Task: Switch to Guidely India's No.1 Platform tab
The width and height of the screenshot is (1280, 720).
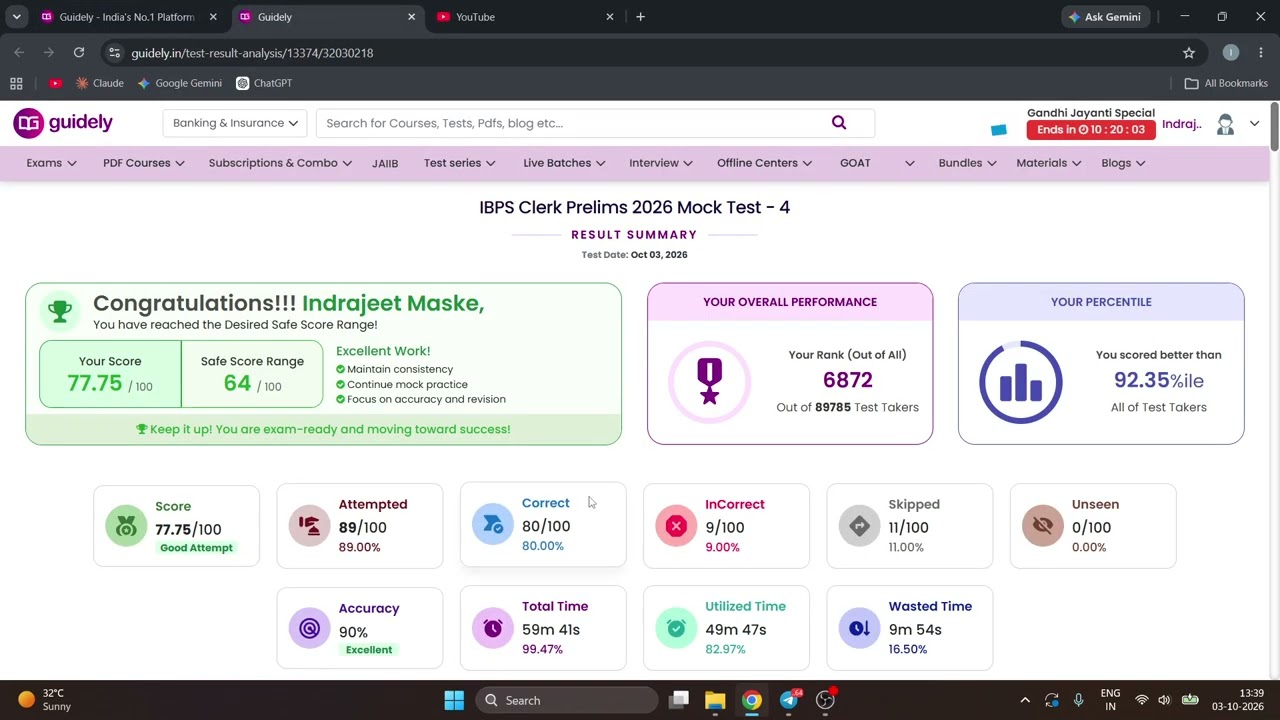Action: [x=126, y=17]
